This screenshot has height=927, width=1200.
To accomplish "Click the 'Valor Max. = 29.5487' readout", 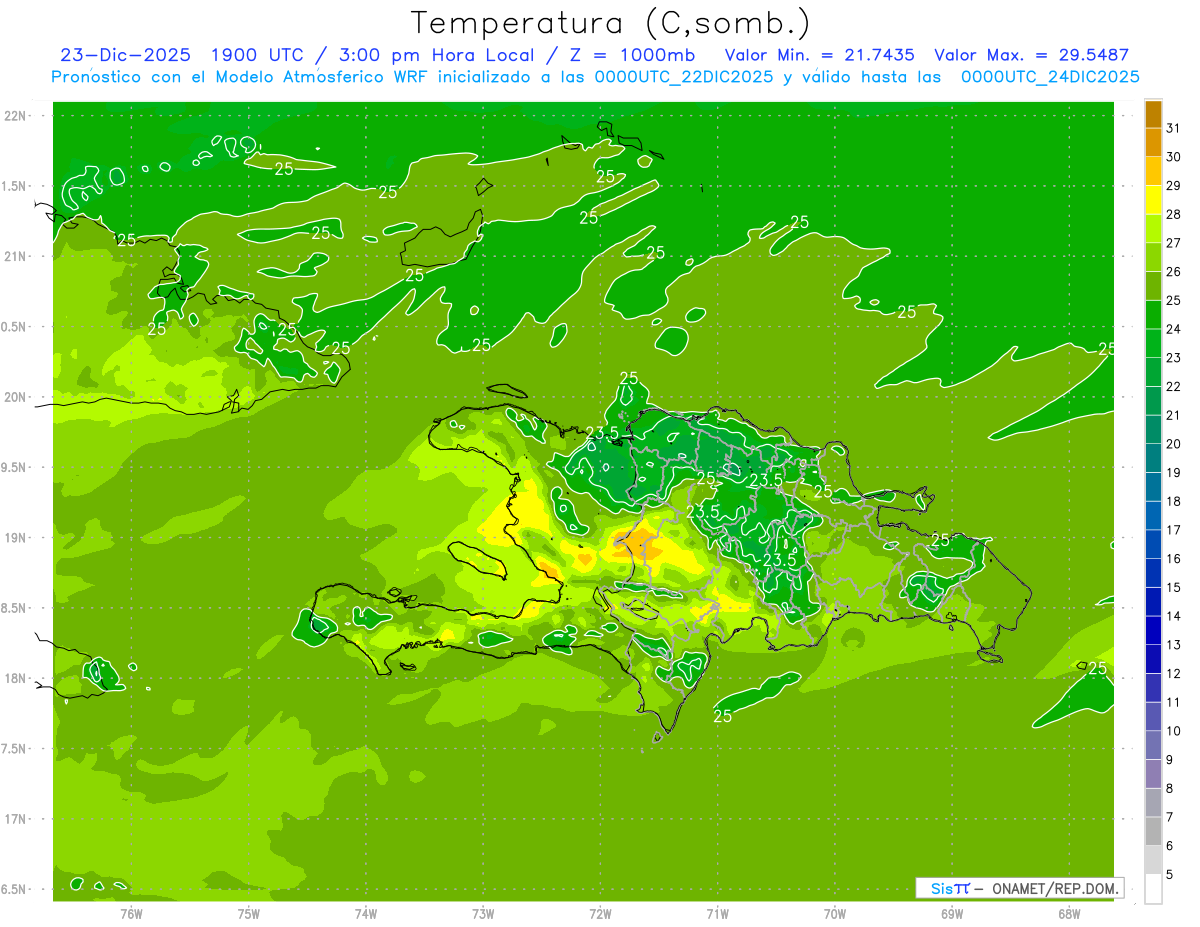I will tap(1031, 55).
